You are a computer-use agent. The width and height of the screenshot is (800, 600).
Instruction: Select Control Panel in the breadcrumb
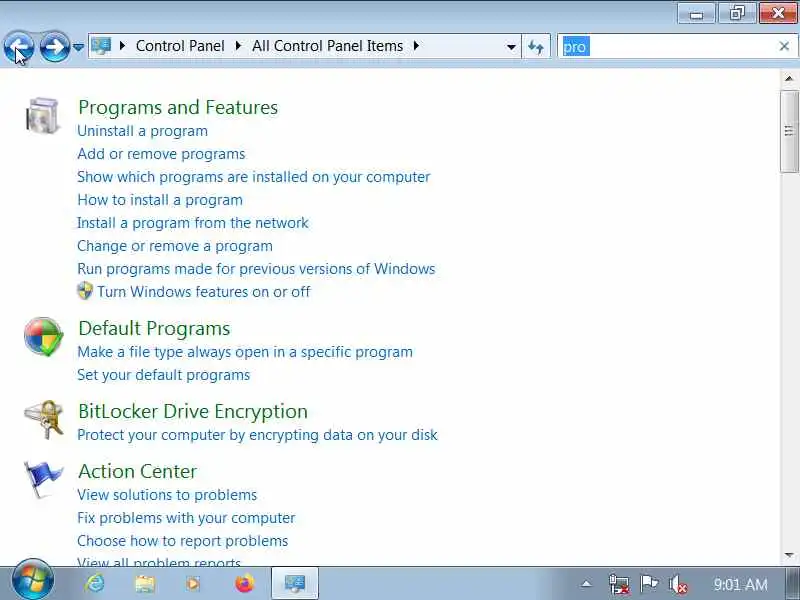180,46
